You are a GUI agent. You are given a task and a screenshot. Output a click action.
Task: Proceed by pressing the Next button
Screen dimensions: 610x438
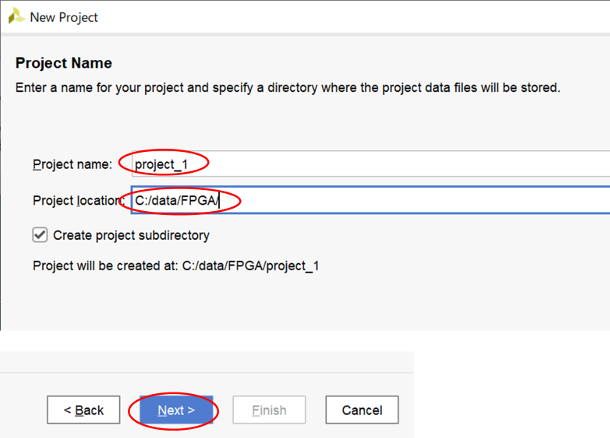(x=176, y=410)
